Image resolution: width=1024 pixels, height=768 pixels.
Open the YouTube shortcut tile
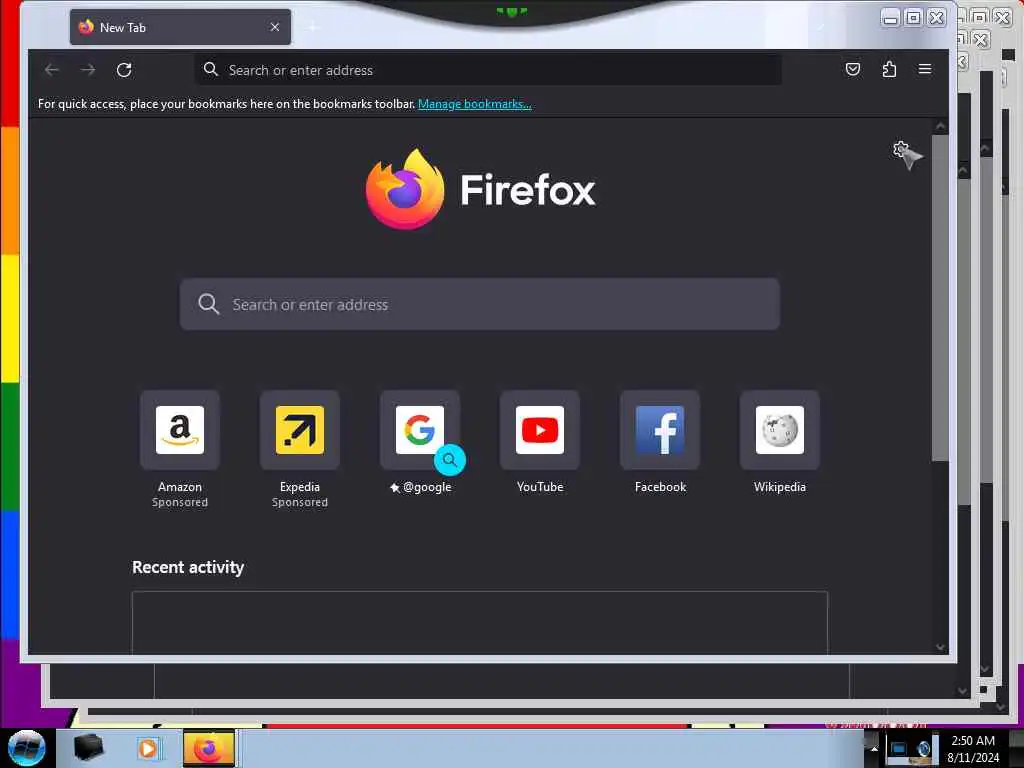click(539, 430)
